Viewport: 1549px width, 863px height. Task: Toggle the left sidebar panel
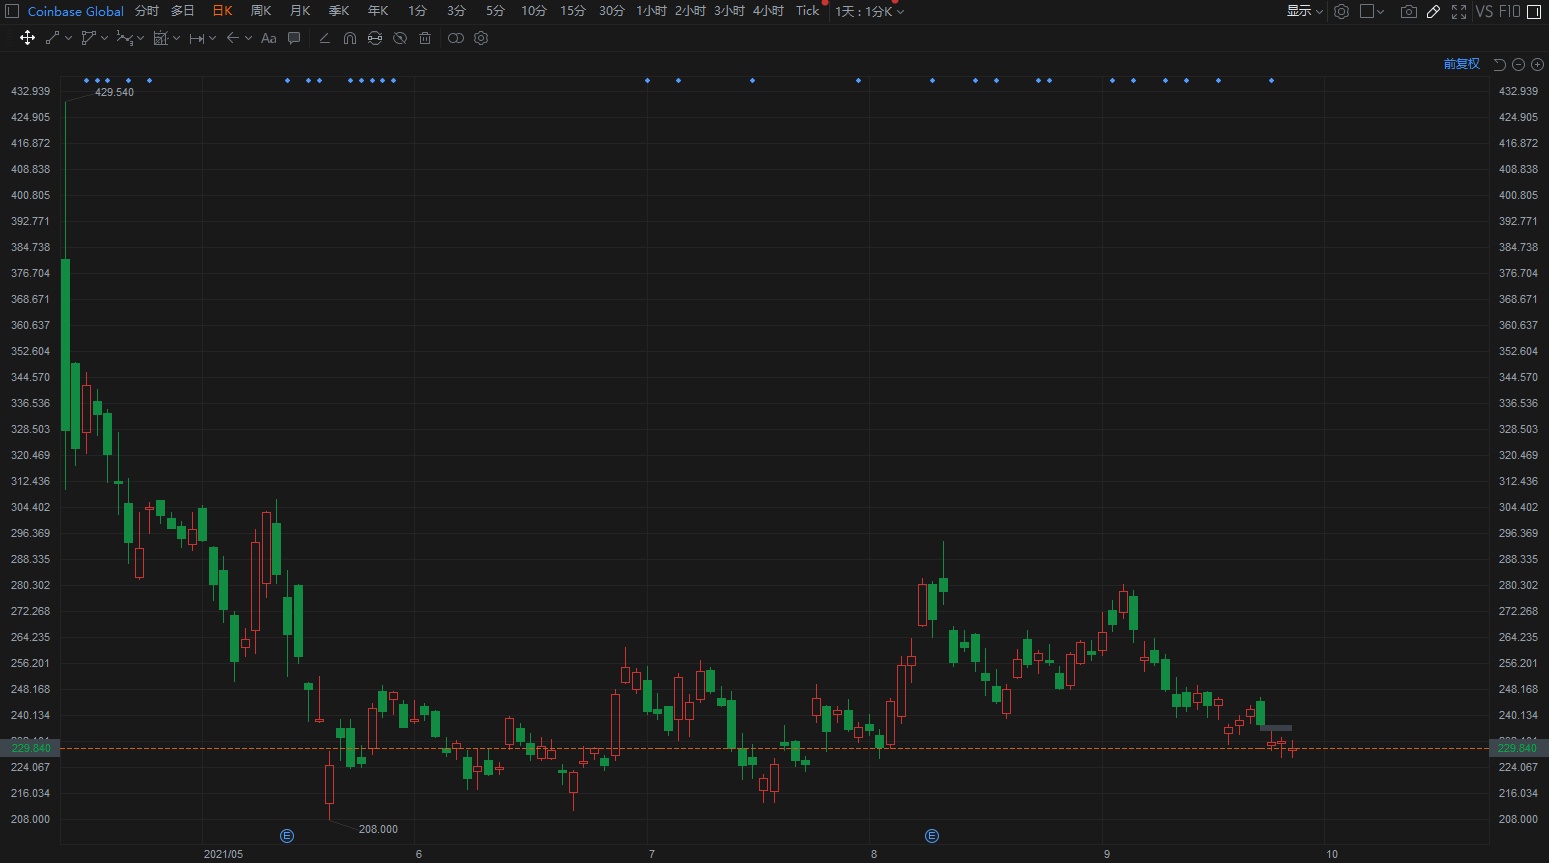point(12,11)
